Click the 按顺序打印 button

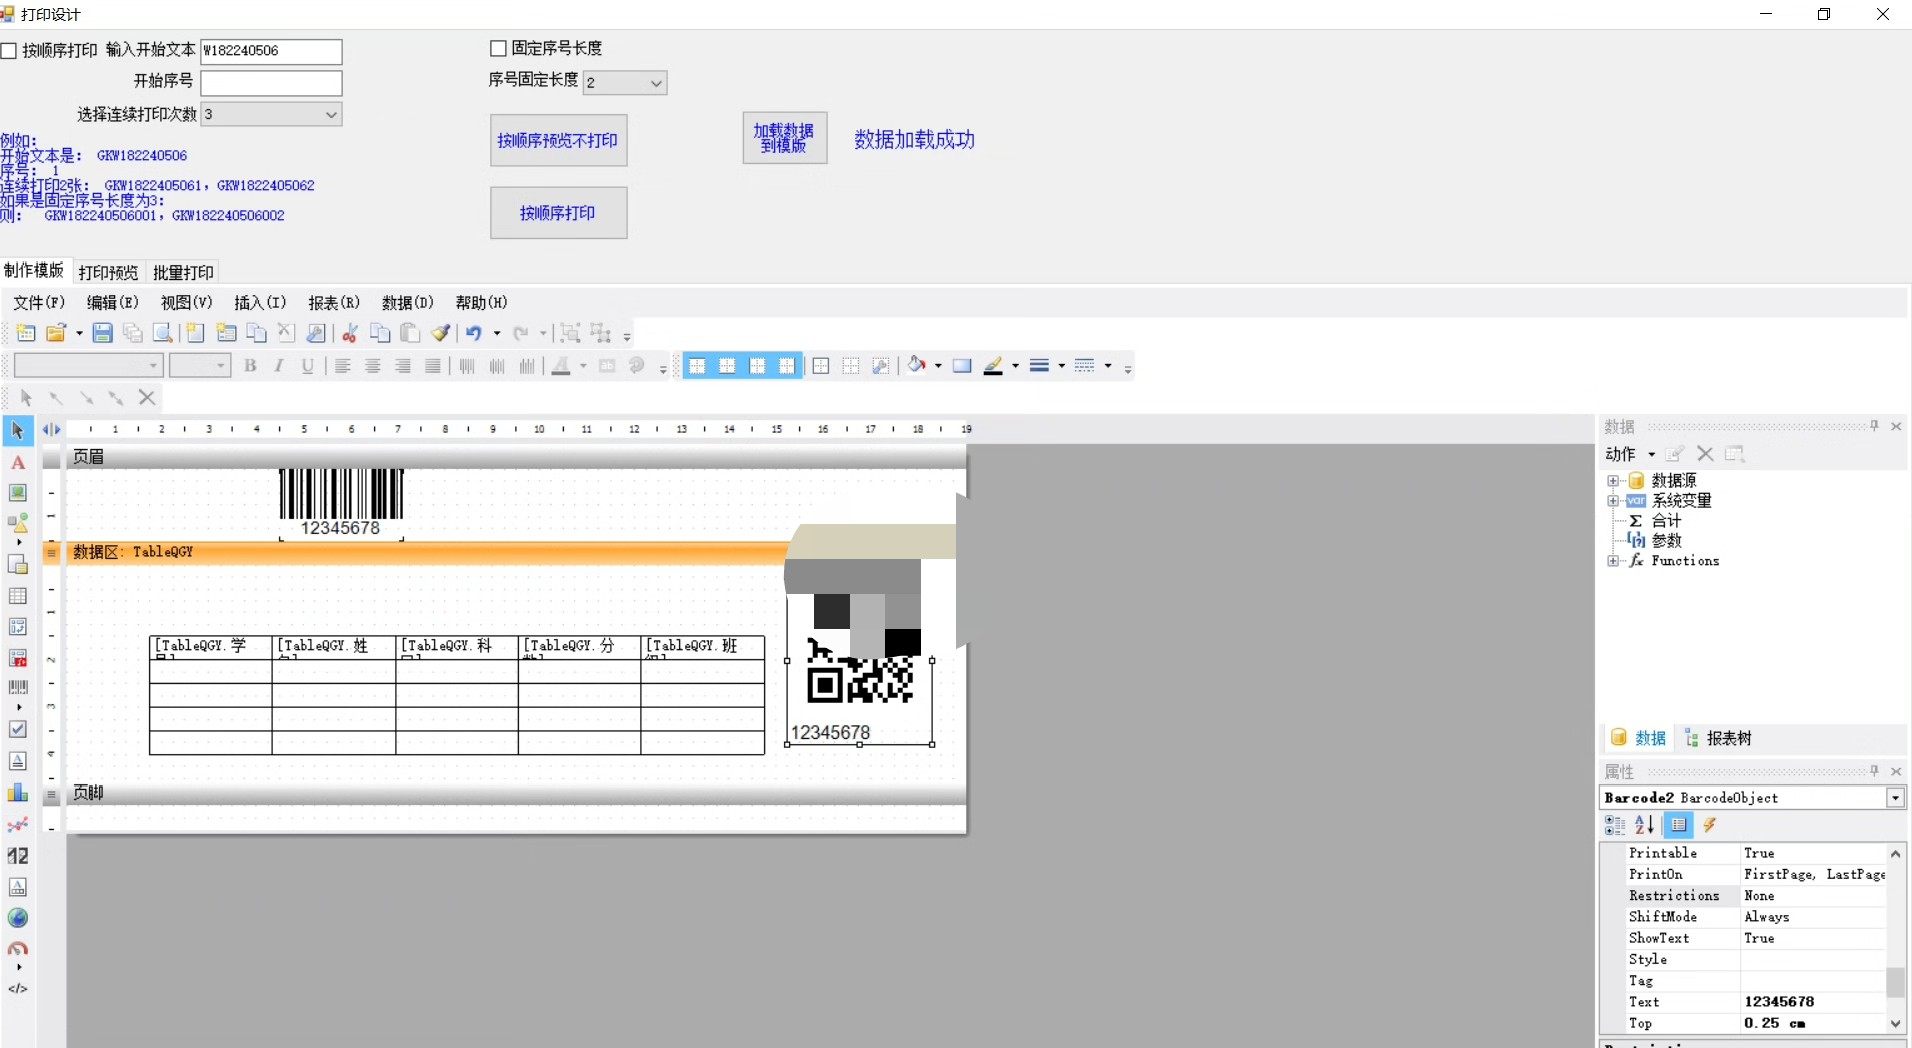click(558, 213)
